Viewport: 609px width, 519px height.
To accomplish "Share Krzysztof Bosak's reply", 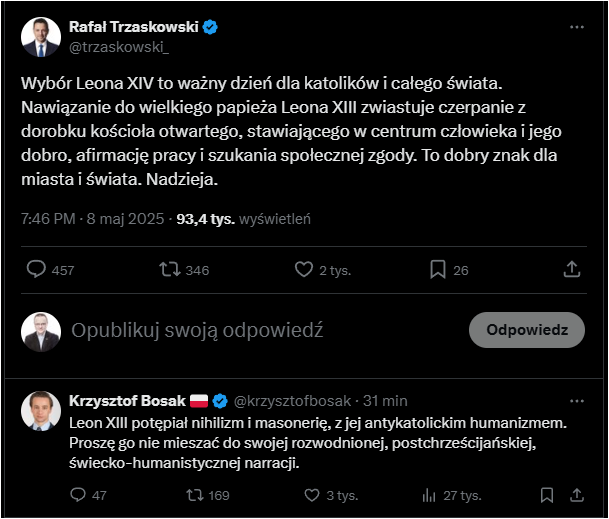I will click(577, 495).
